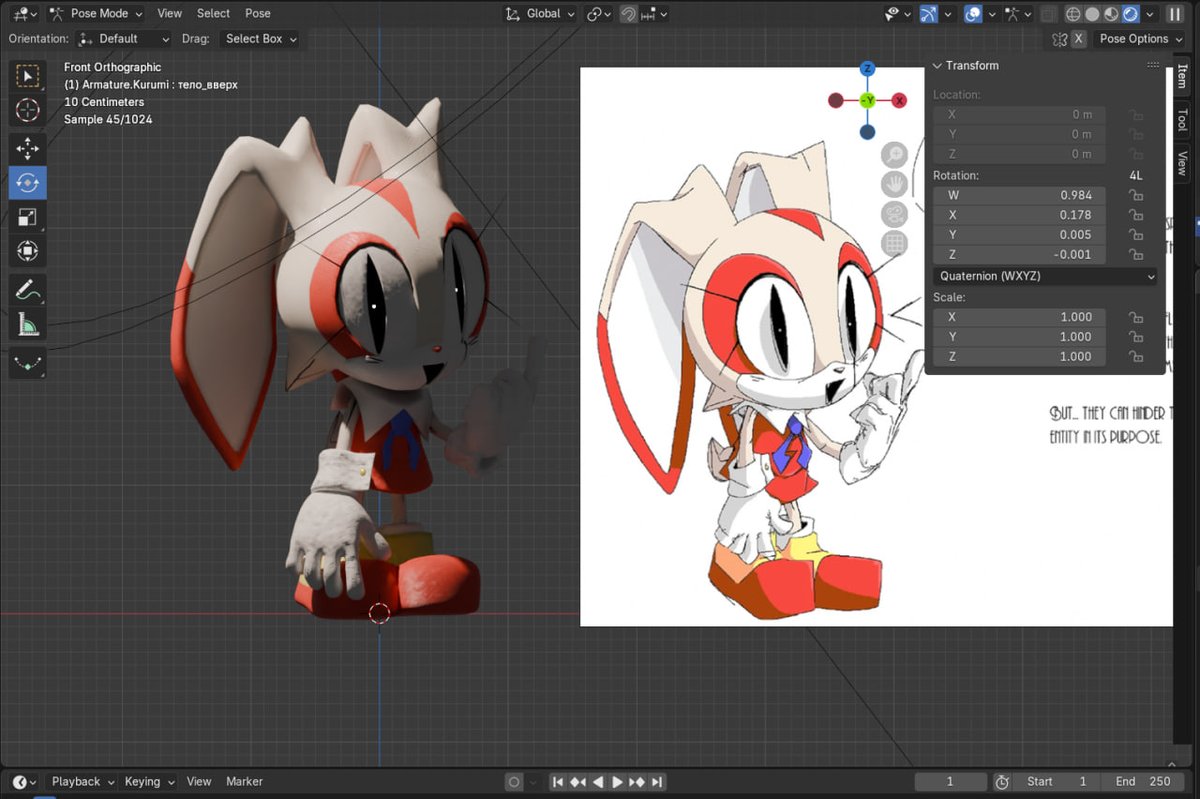Viewport: 1200px width, 799px height.
Task: Open viewport shading options dropdown arrow
Action: tap(1150, 14)
